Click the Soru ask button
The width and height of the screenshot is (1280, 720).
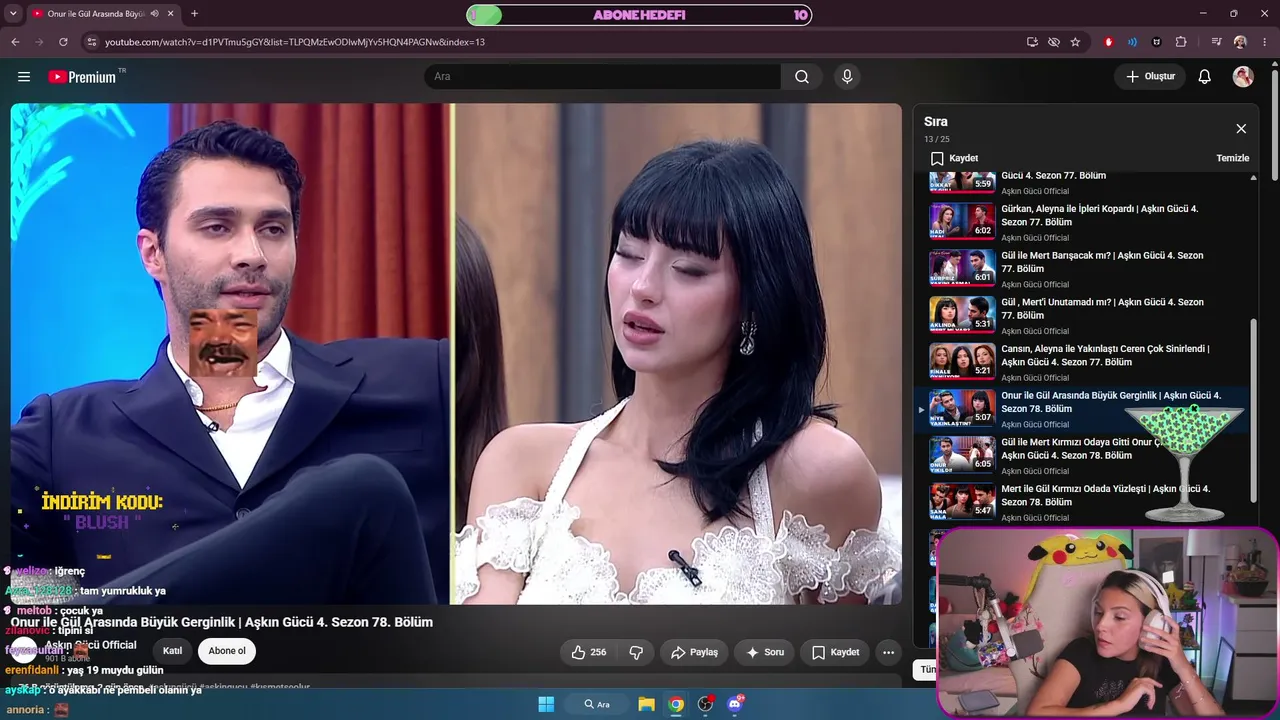(x=765, y=652)
